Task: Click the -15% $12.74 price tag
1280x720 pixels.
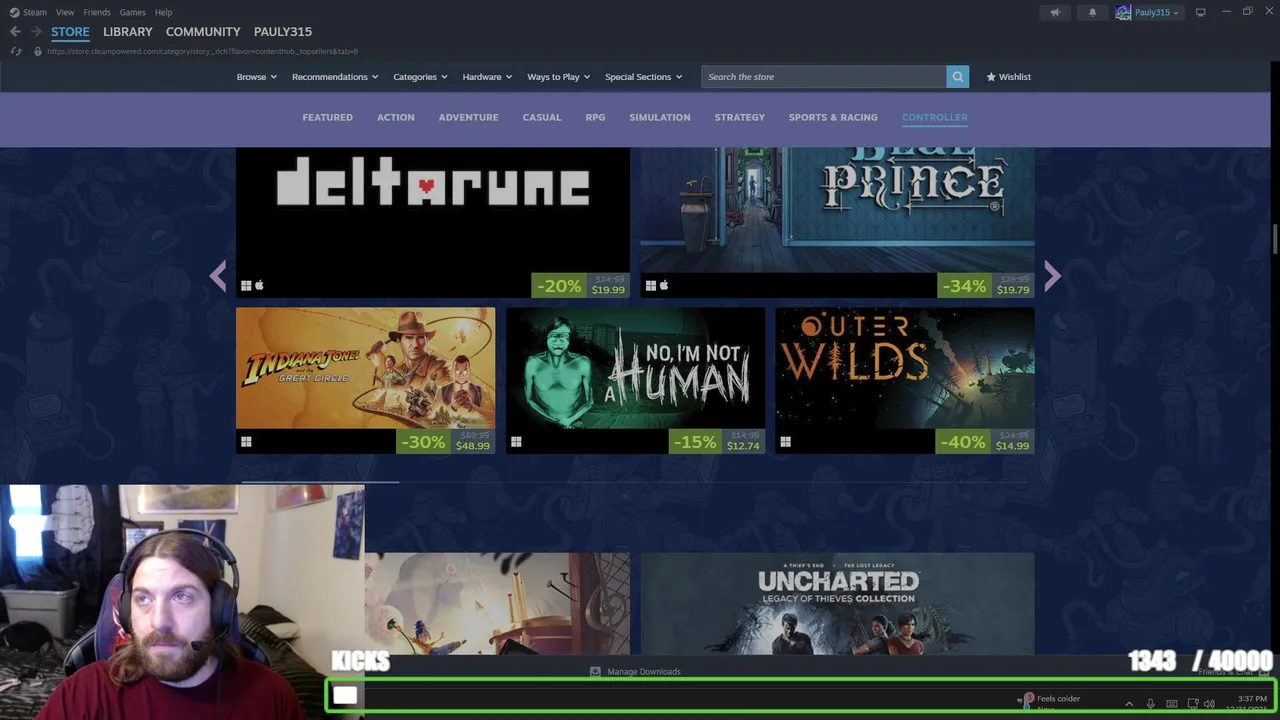Action: point(716,442)
